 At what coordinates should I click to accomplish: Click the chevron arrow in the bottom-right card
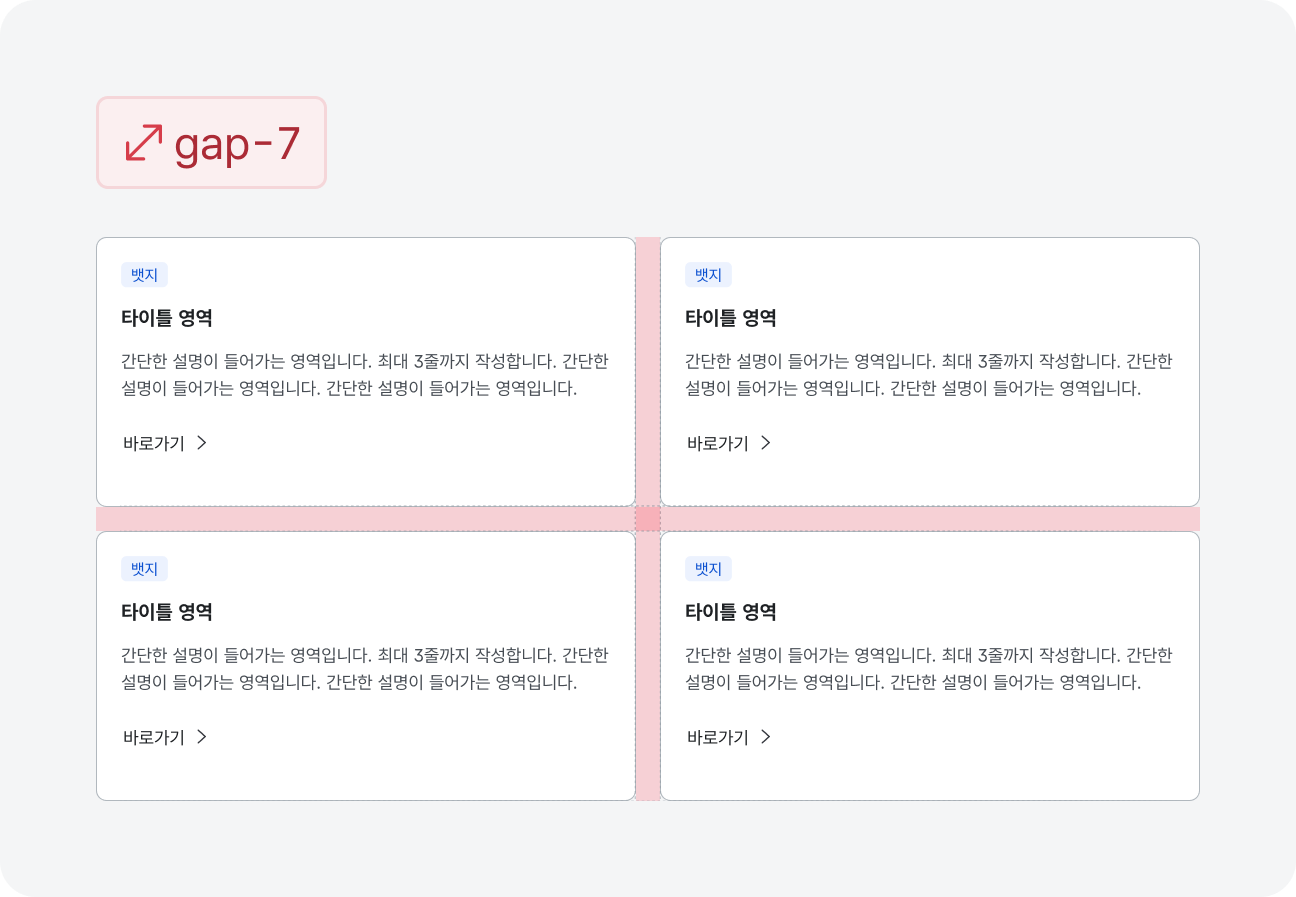tap(765, 737)
